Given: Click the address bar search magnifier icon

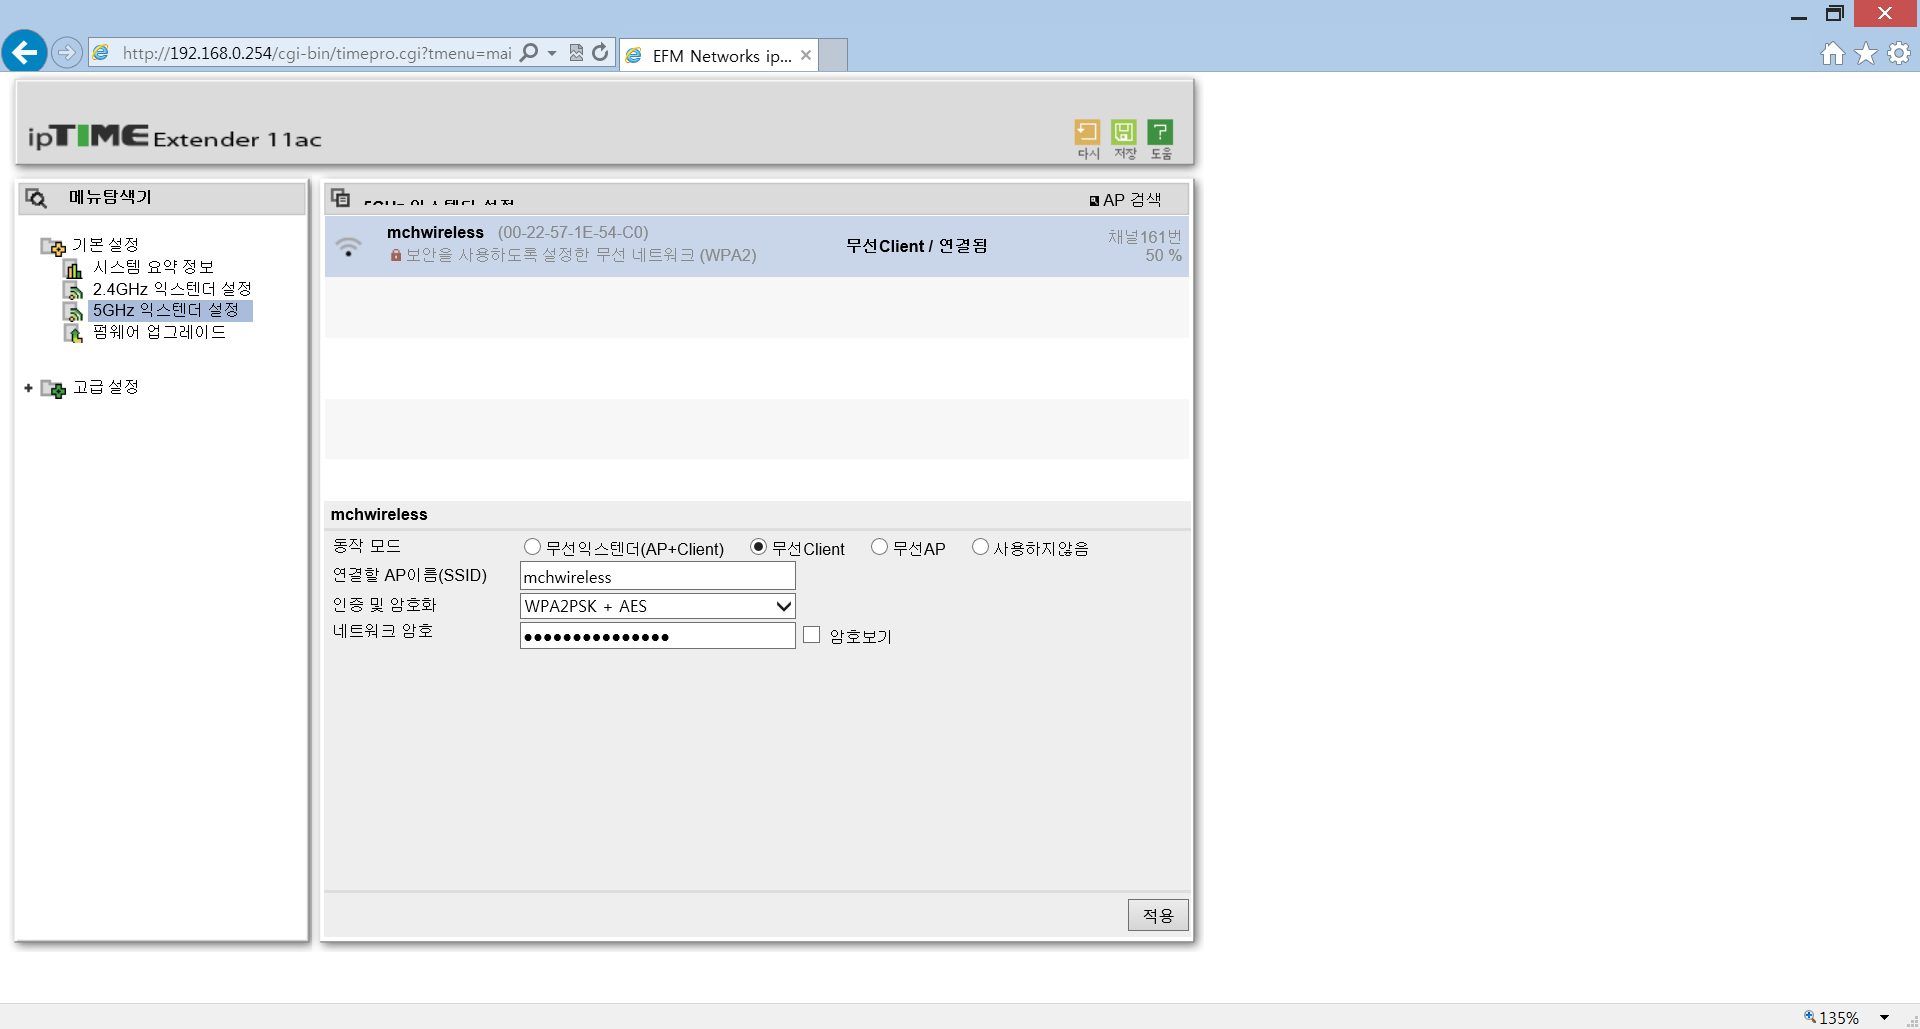Looking at the screenshot, I should [x=530, y=52].
